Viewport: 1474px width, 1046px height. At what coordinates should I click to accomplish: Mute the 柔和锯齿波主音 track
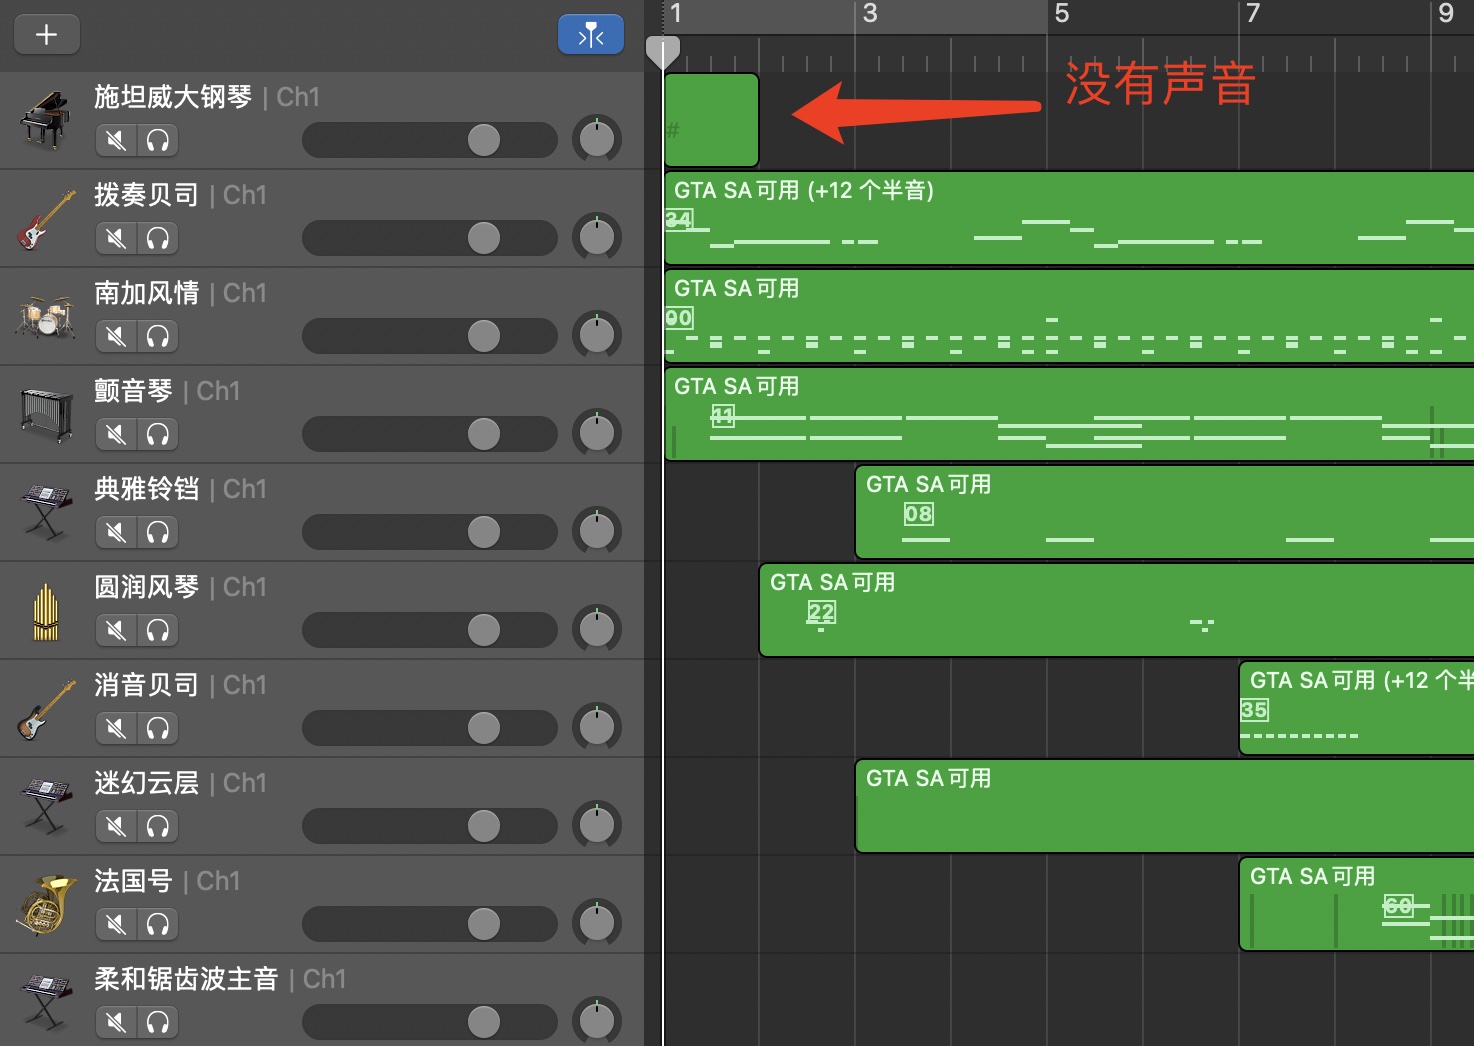pos(116,1022)
